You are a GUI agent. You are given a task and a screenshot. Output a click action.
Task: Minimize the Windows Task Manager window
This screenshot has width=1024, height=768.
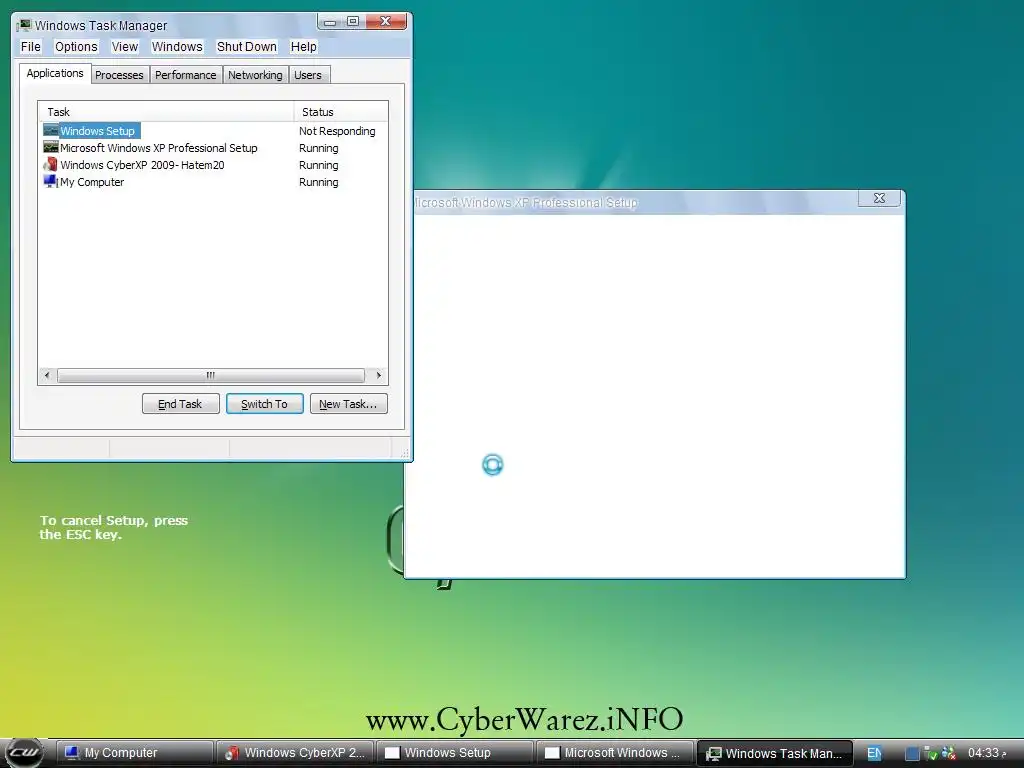tap(330, 22)
